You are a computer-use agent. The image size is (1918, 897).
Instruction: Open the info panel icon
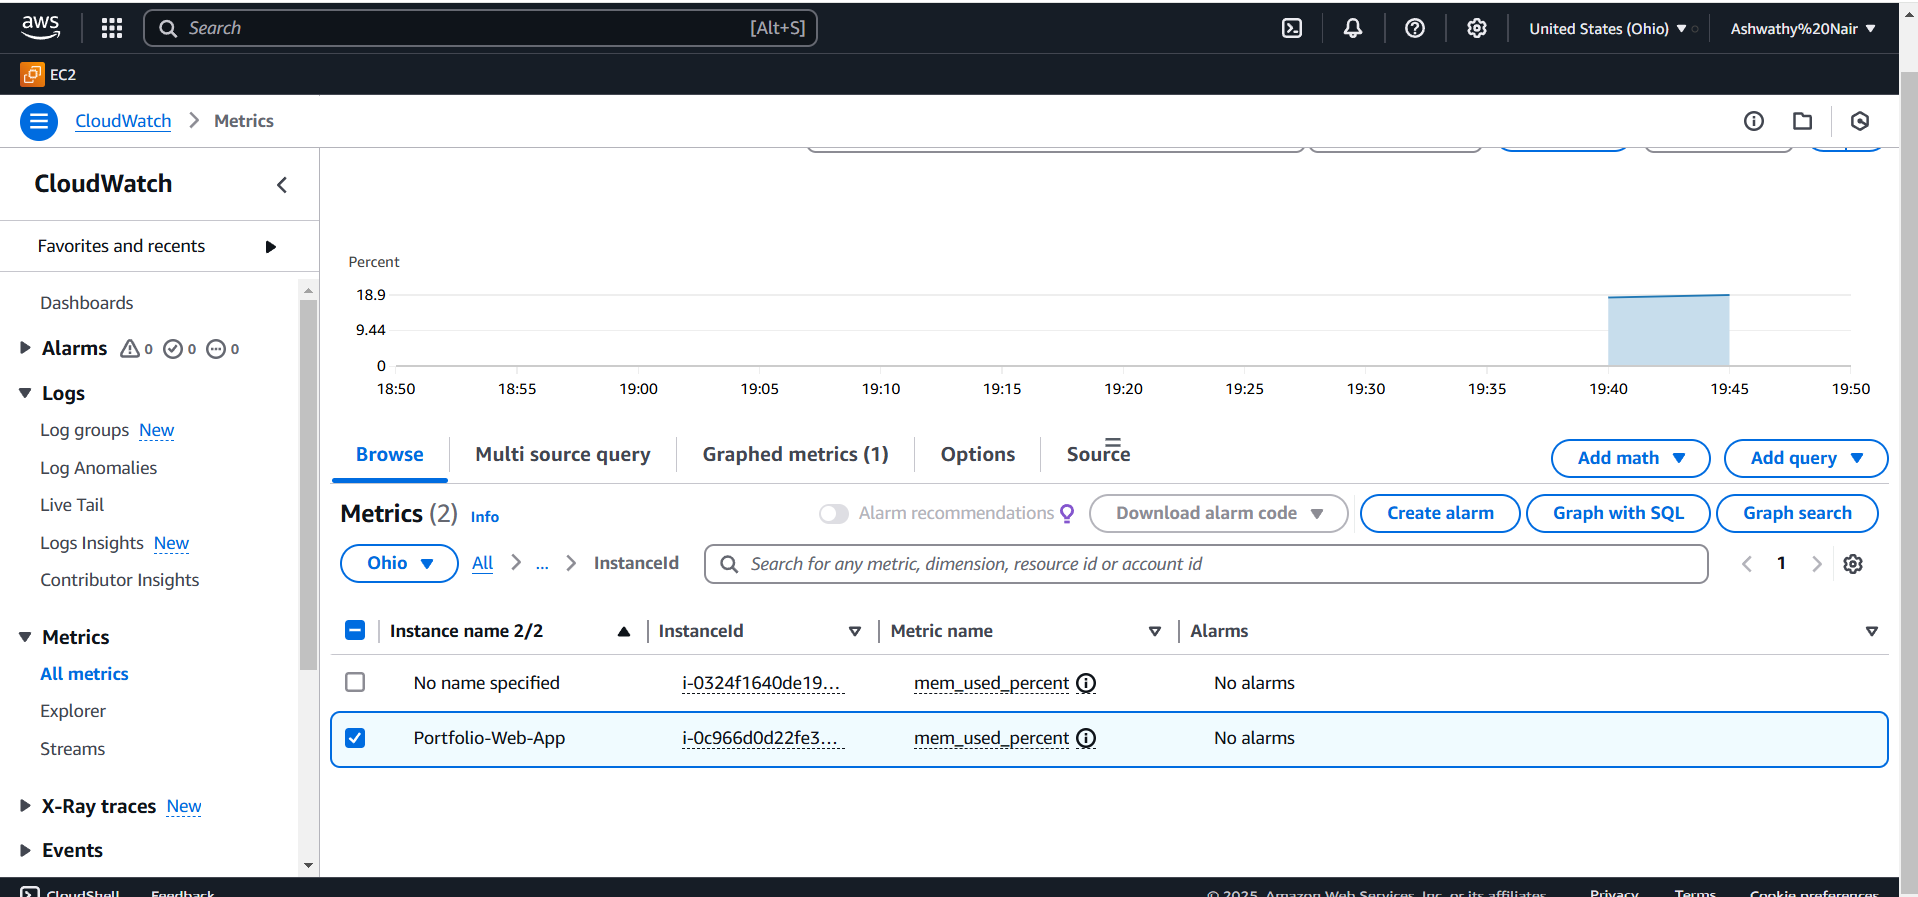[x=1754, y=121]
